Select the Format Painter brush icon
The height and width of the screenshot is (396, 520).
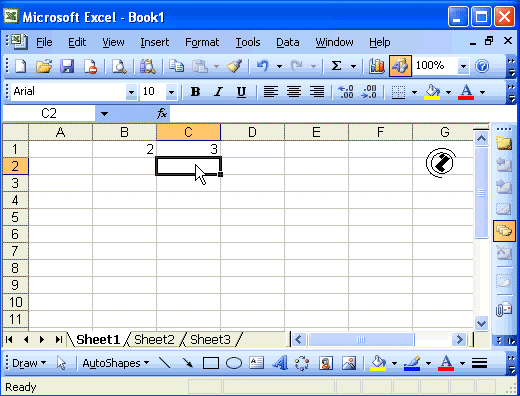(234, 66)
